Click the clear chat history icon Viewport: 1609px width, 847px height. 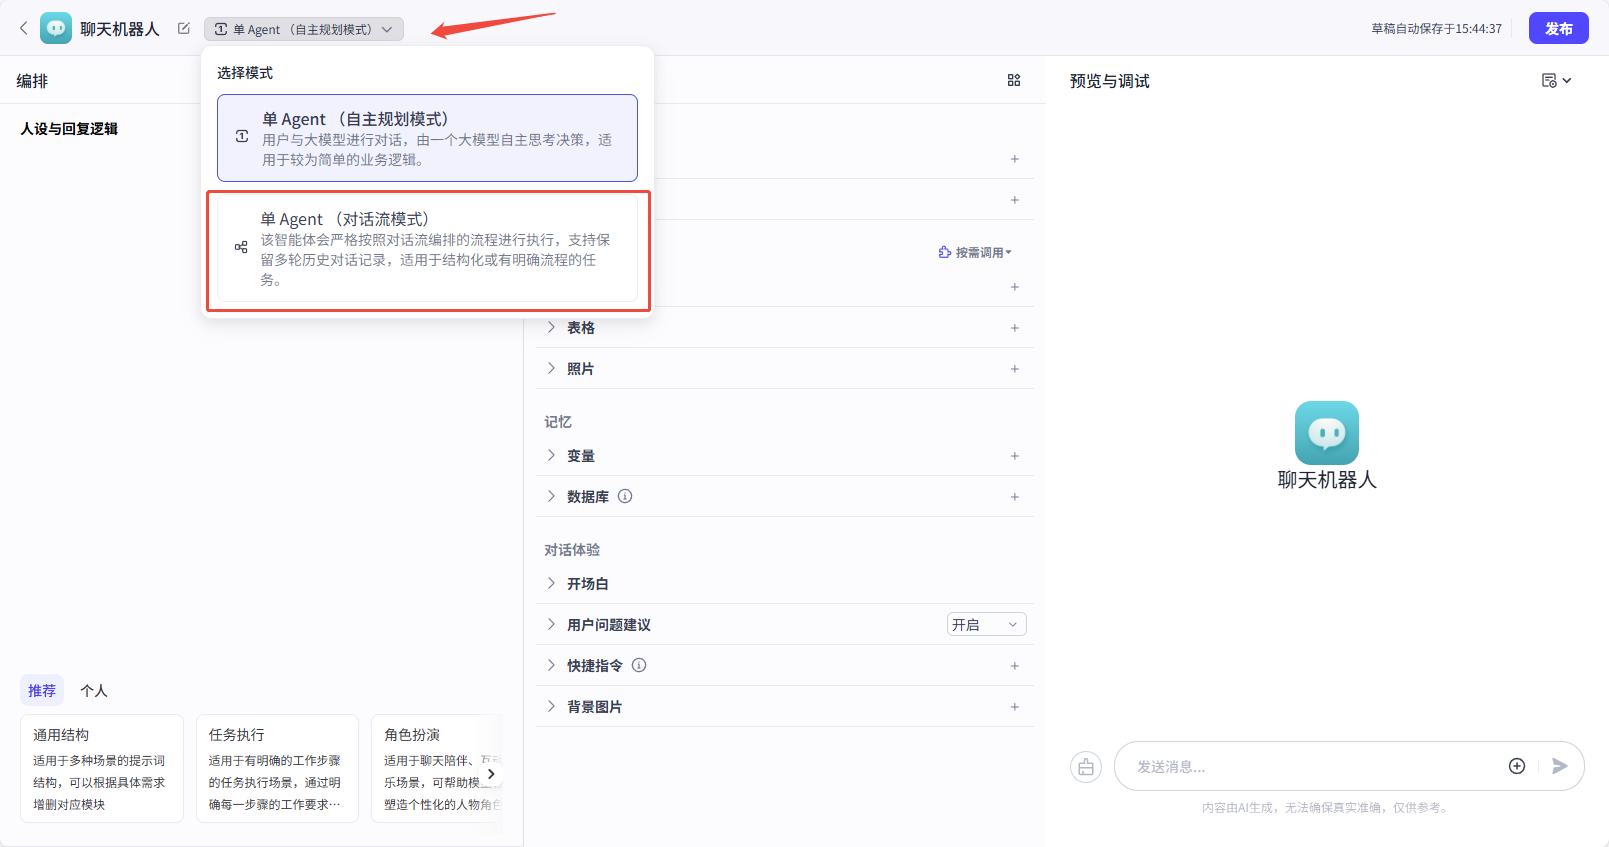tap(1086, 767)
